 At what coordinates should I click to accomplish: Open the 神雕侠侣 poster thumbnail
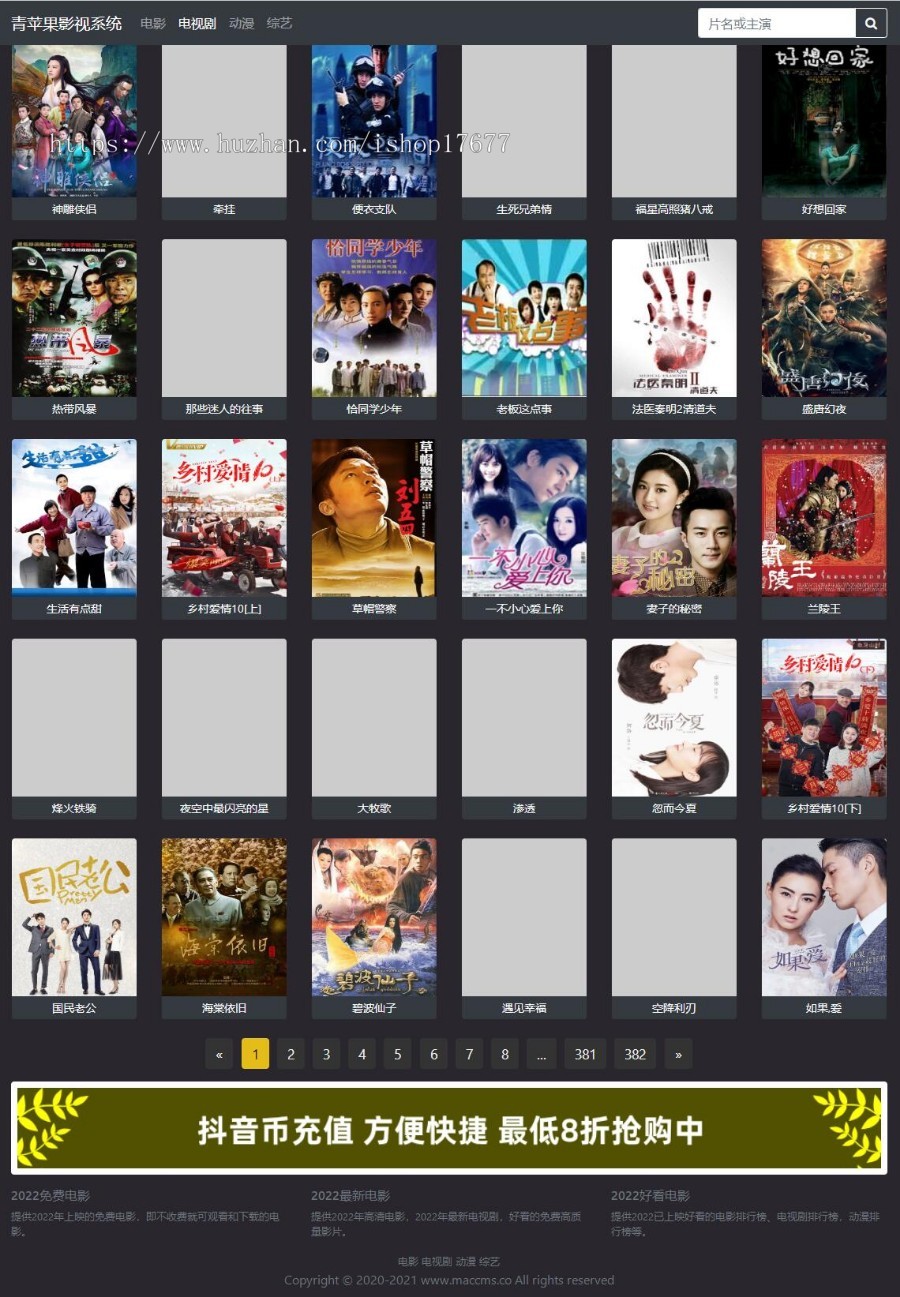click(x=74, y=121)
